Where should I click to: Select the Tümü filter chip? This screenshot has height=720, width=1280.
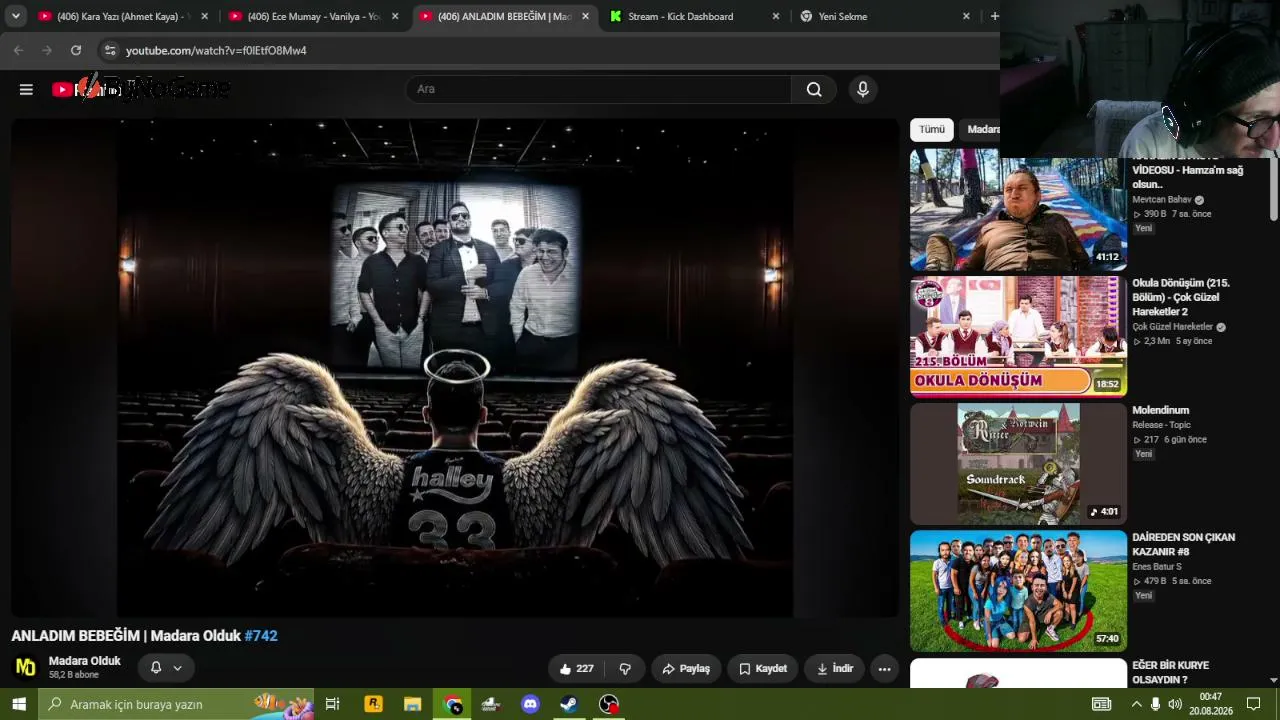pos(932,130)
